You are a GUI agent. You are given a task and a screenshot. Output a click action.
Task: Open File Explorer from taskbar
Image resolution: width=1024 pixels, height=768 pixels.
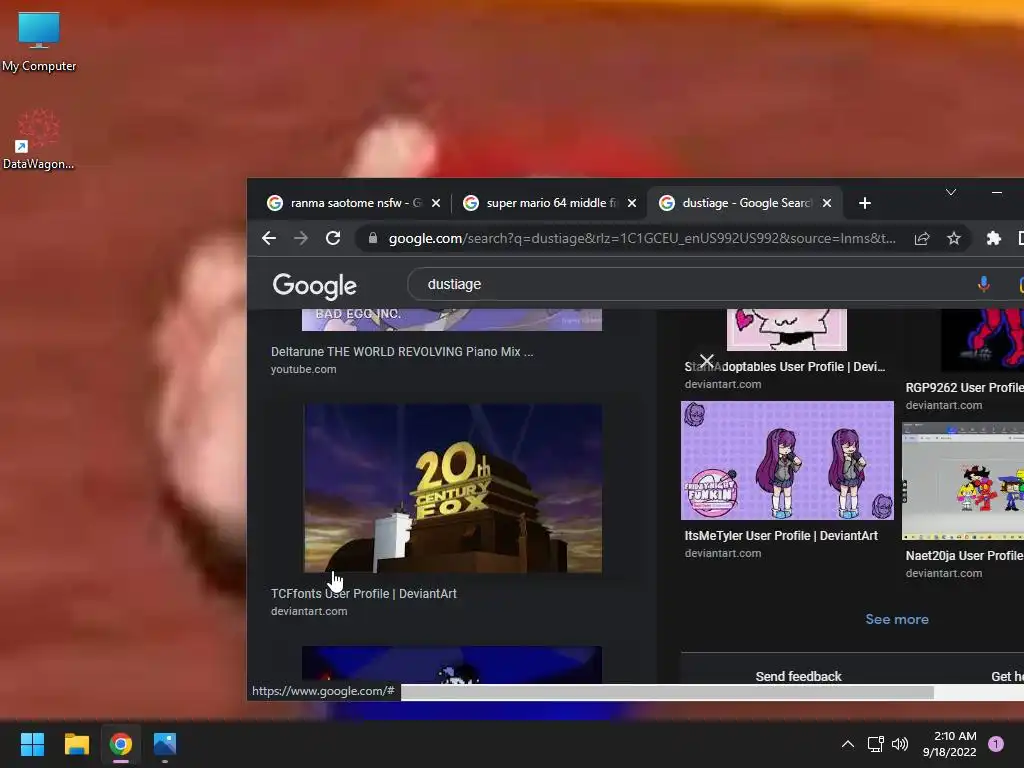coord(76,744)
